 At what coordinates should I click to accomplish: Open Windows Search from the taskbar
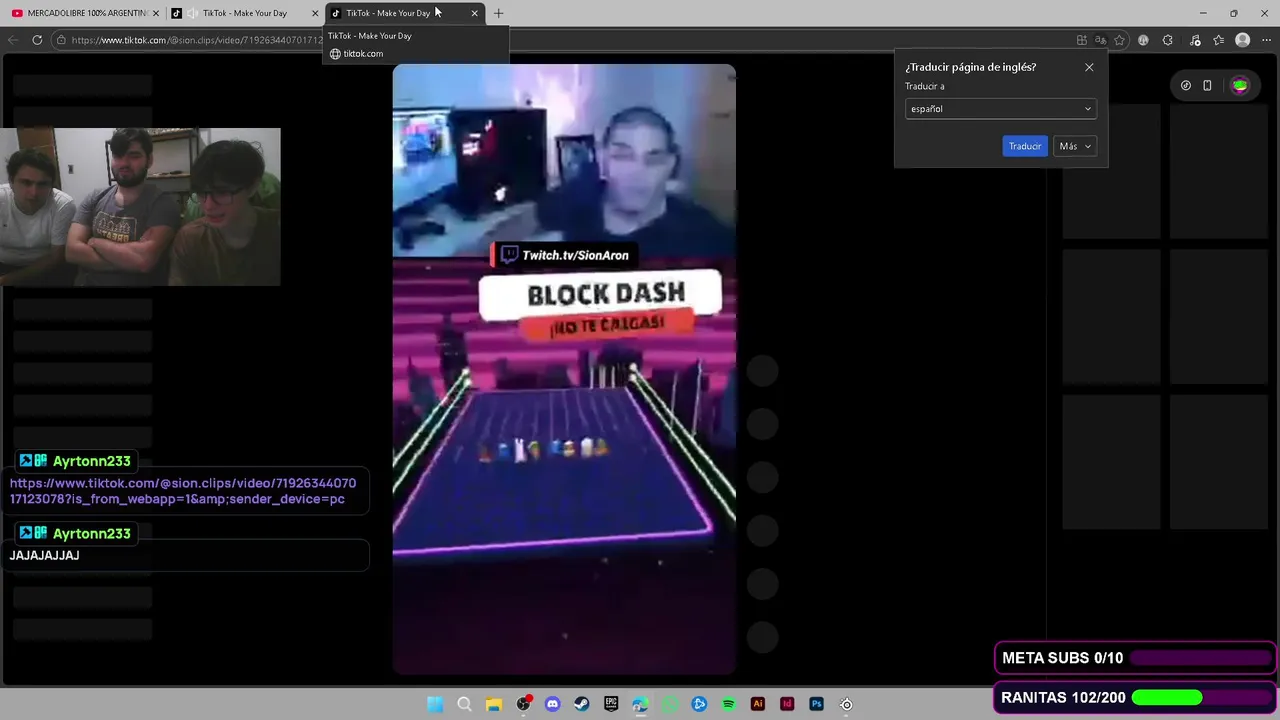tap(464, 704)
